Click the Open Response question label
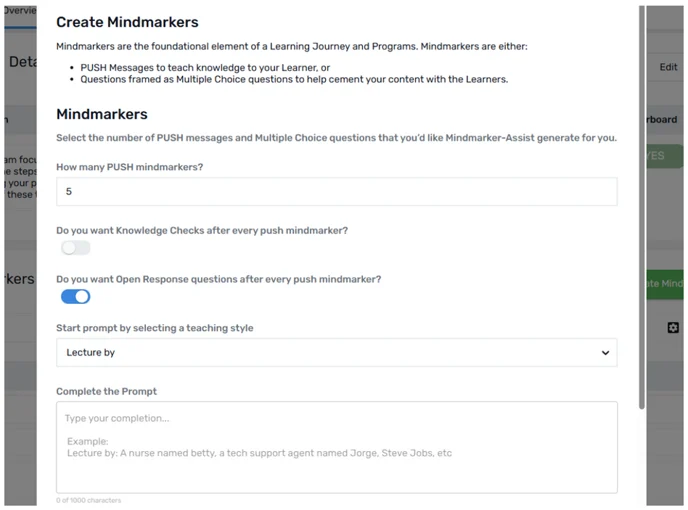The height and width of the screenshot is (510, 688). click(x=219, y=279)
